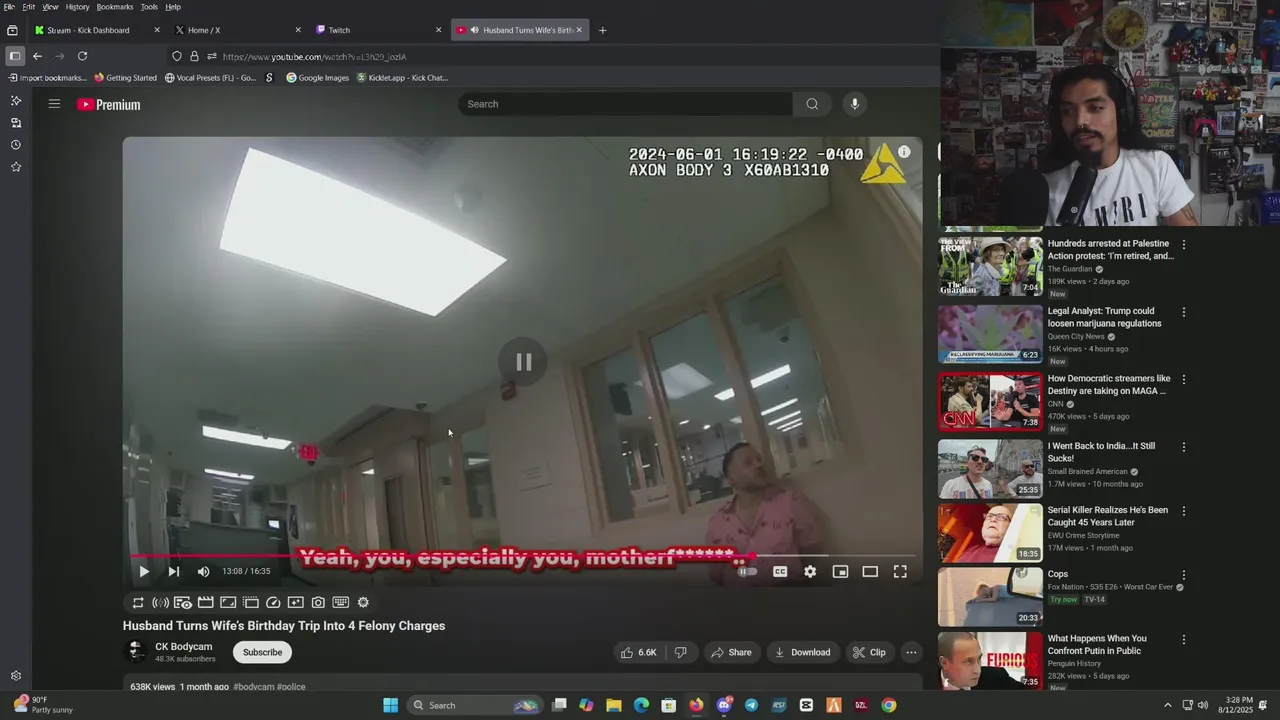Open the History menu
The image size is (1280, 720).
click(x=77, y=7)
